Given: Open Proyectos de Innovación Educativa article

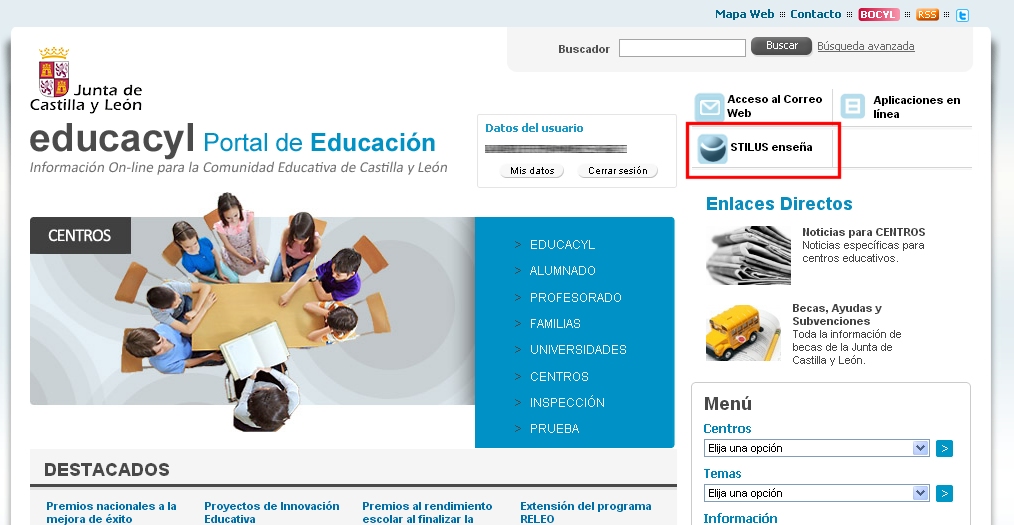Looking at the screenshot, I should [x=272, y=512].
